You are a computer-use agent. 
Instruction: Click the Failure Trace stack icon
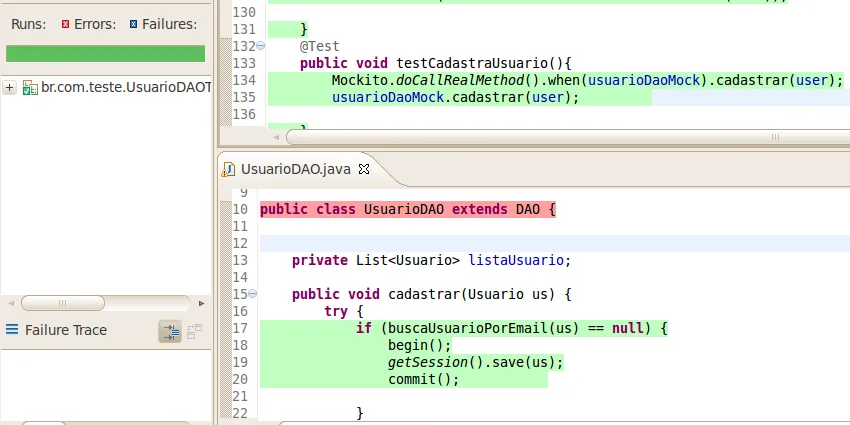tap(12, 330)
